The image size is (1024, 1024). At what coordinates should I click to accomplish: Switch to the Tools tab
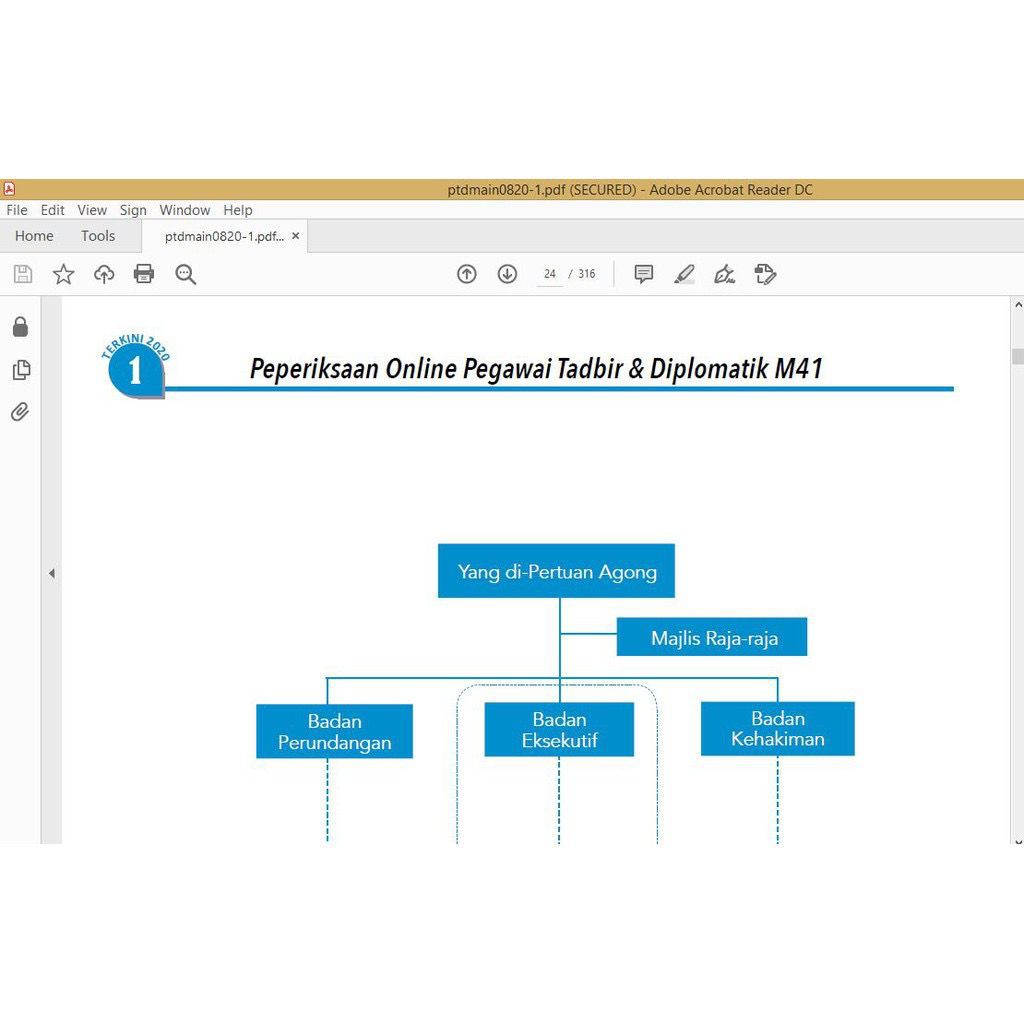coord(98,236)
